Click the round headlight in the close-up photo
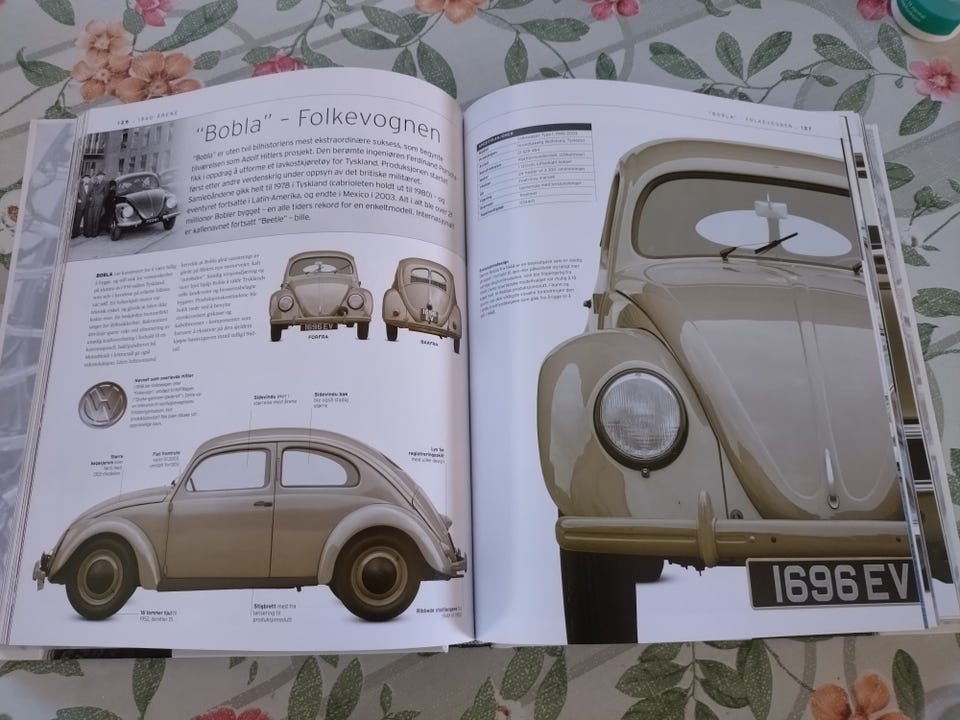The width and height of the screenshot is (960, 720). click(640, 419)
